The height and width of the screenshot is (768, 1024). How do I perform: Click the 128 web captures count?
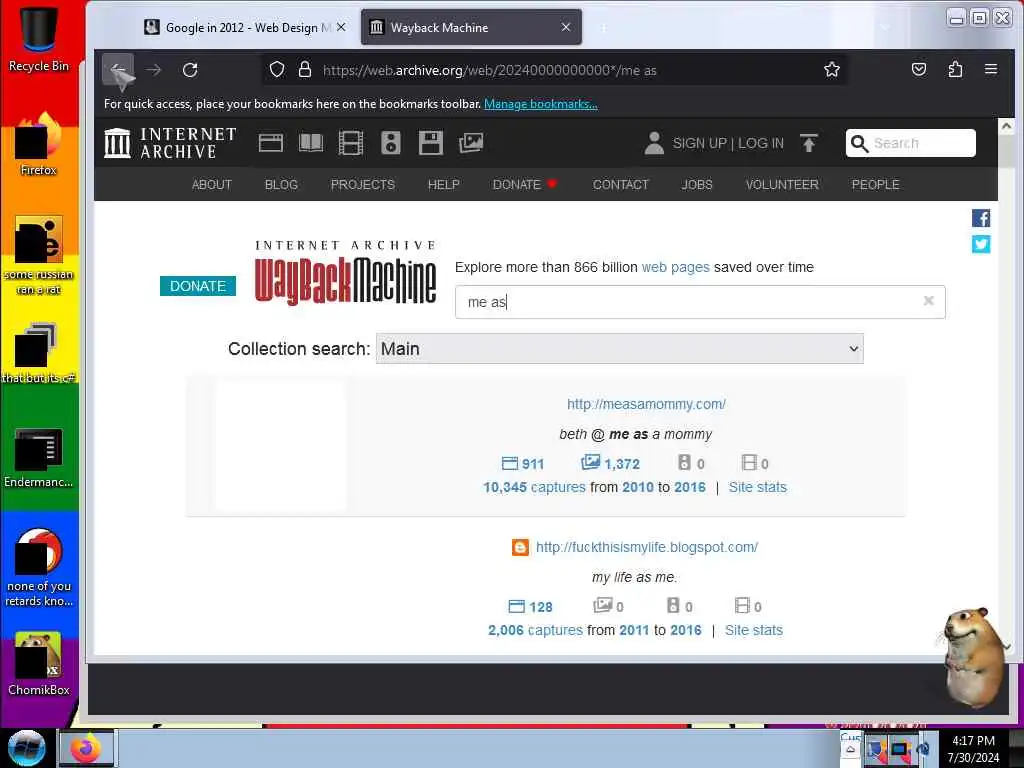(530, 607)
